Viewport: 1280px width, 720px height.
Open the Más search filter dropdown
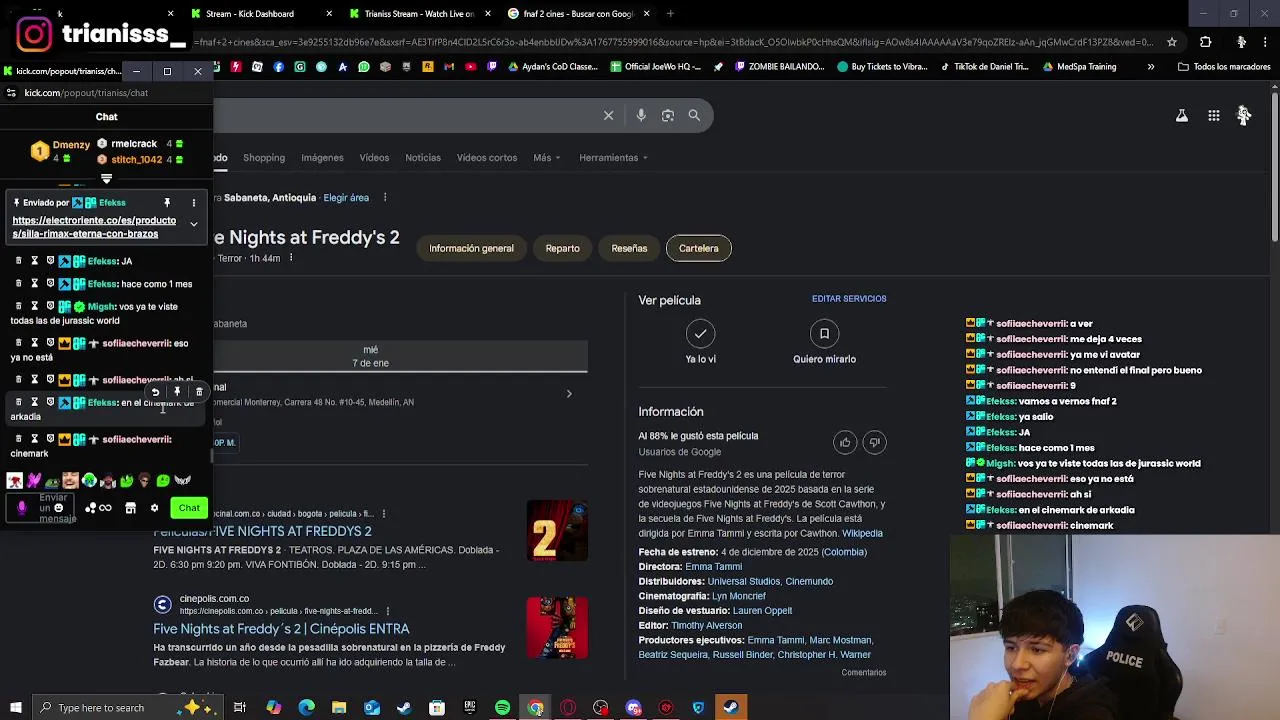point(546,158)
